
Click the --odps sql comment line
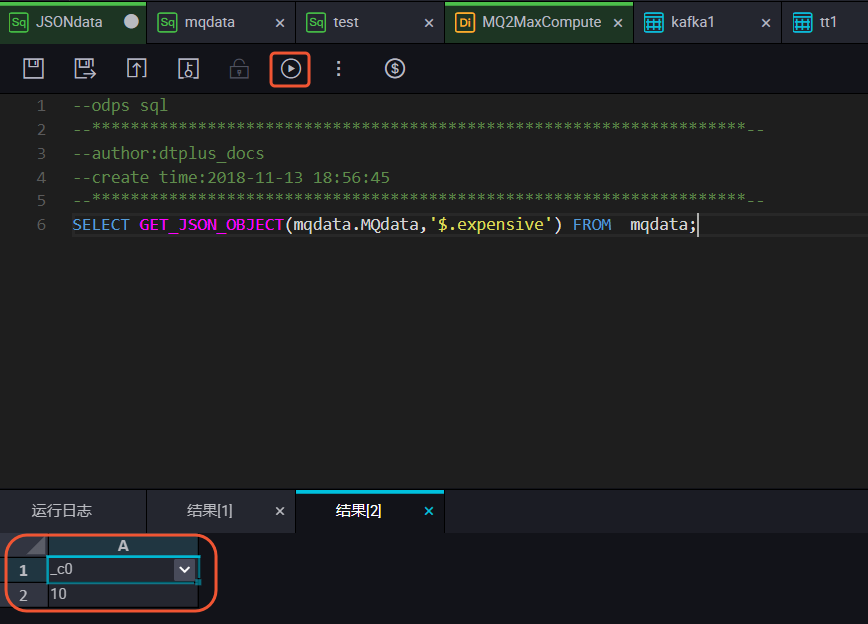click(x=120, y=106)
